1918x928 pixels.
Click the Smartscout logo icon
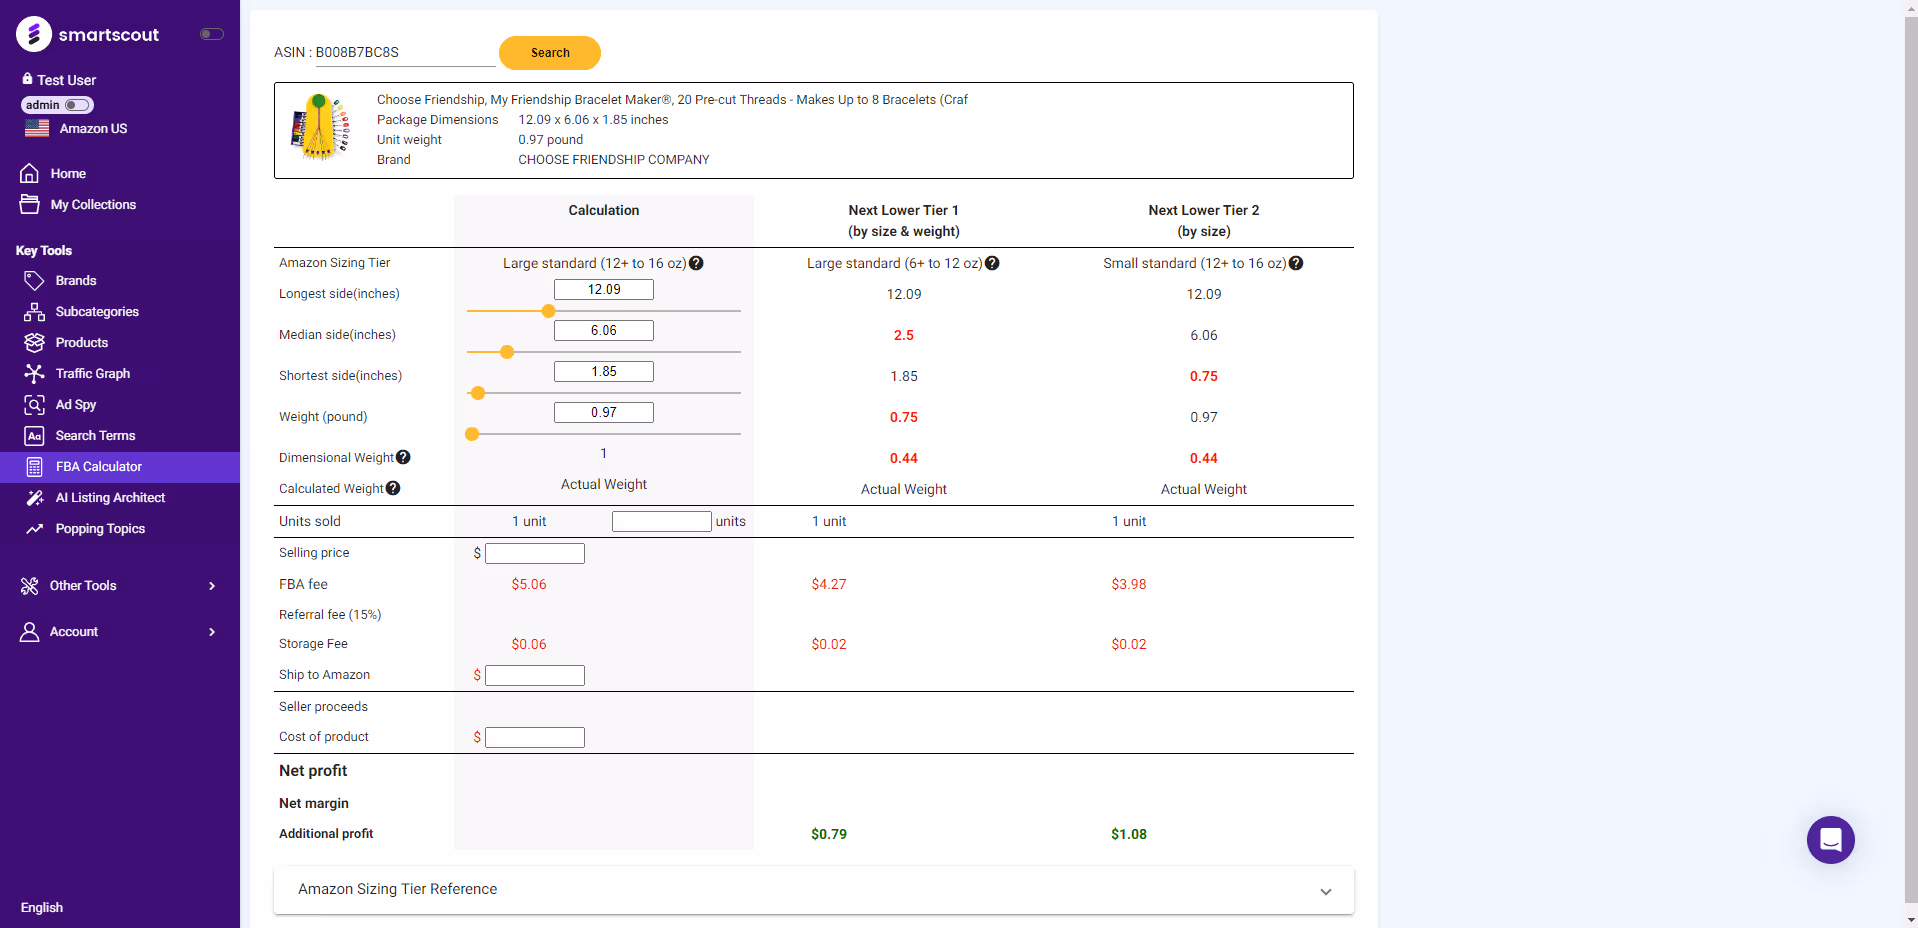[x=34, y=34]
